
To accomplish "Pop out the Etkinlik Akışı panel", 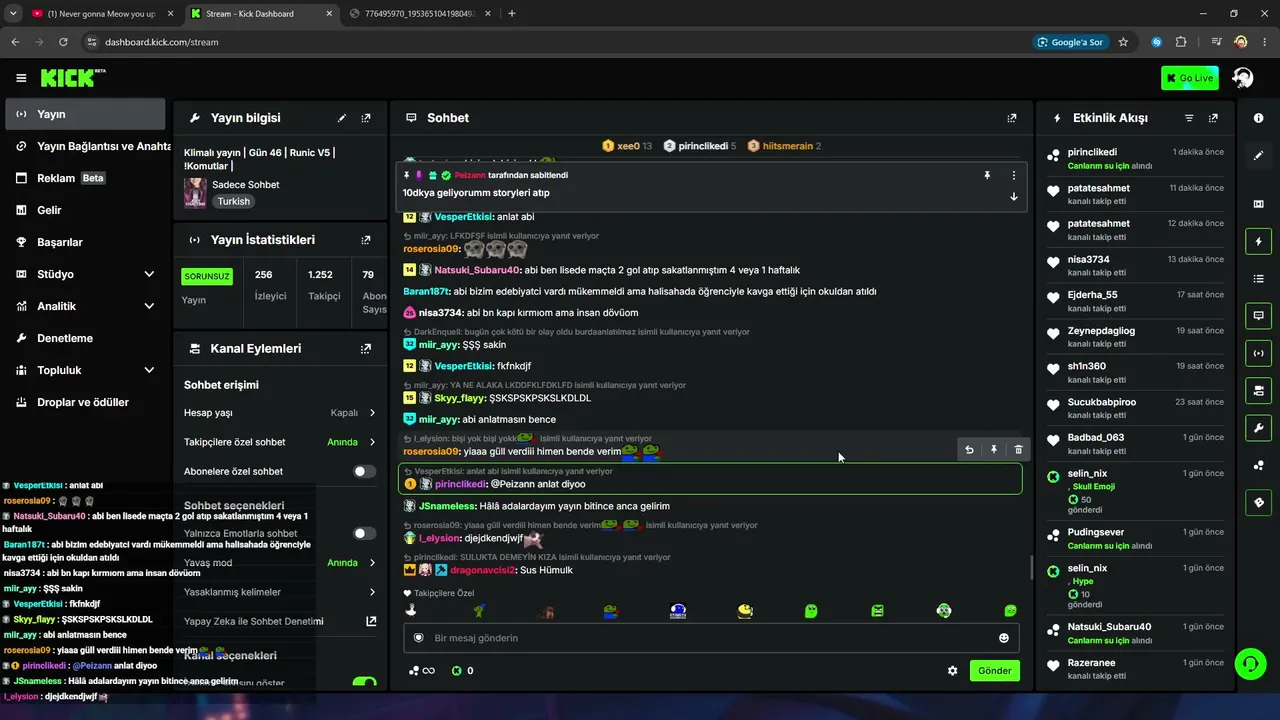I will (x=1213, y=118).
